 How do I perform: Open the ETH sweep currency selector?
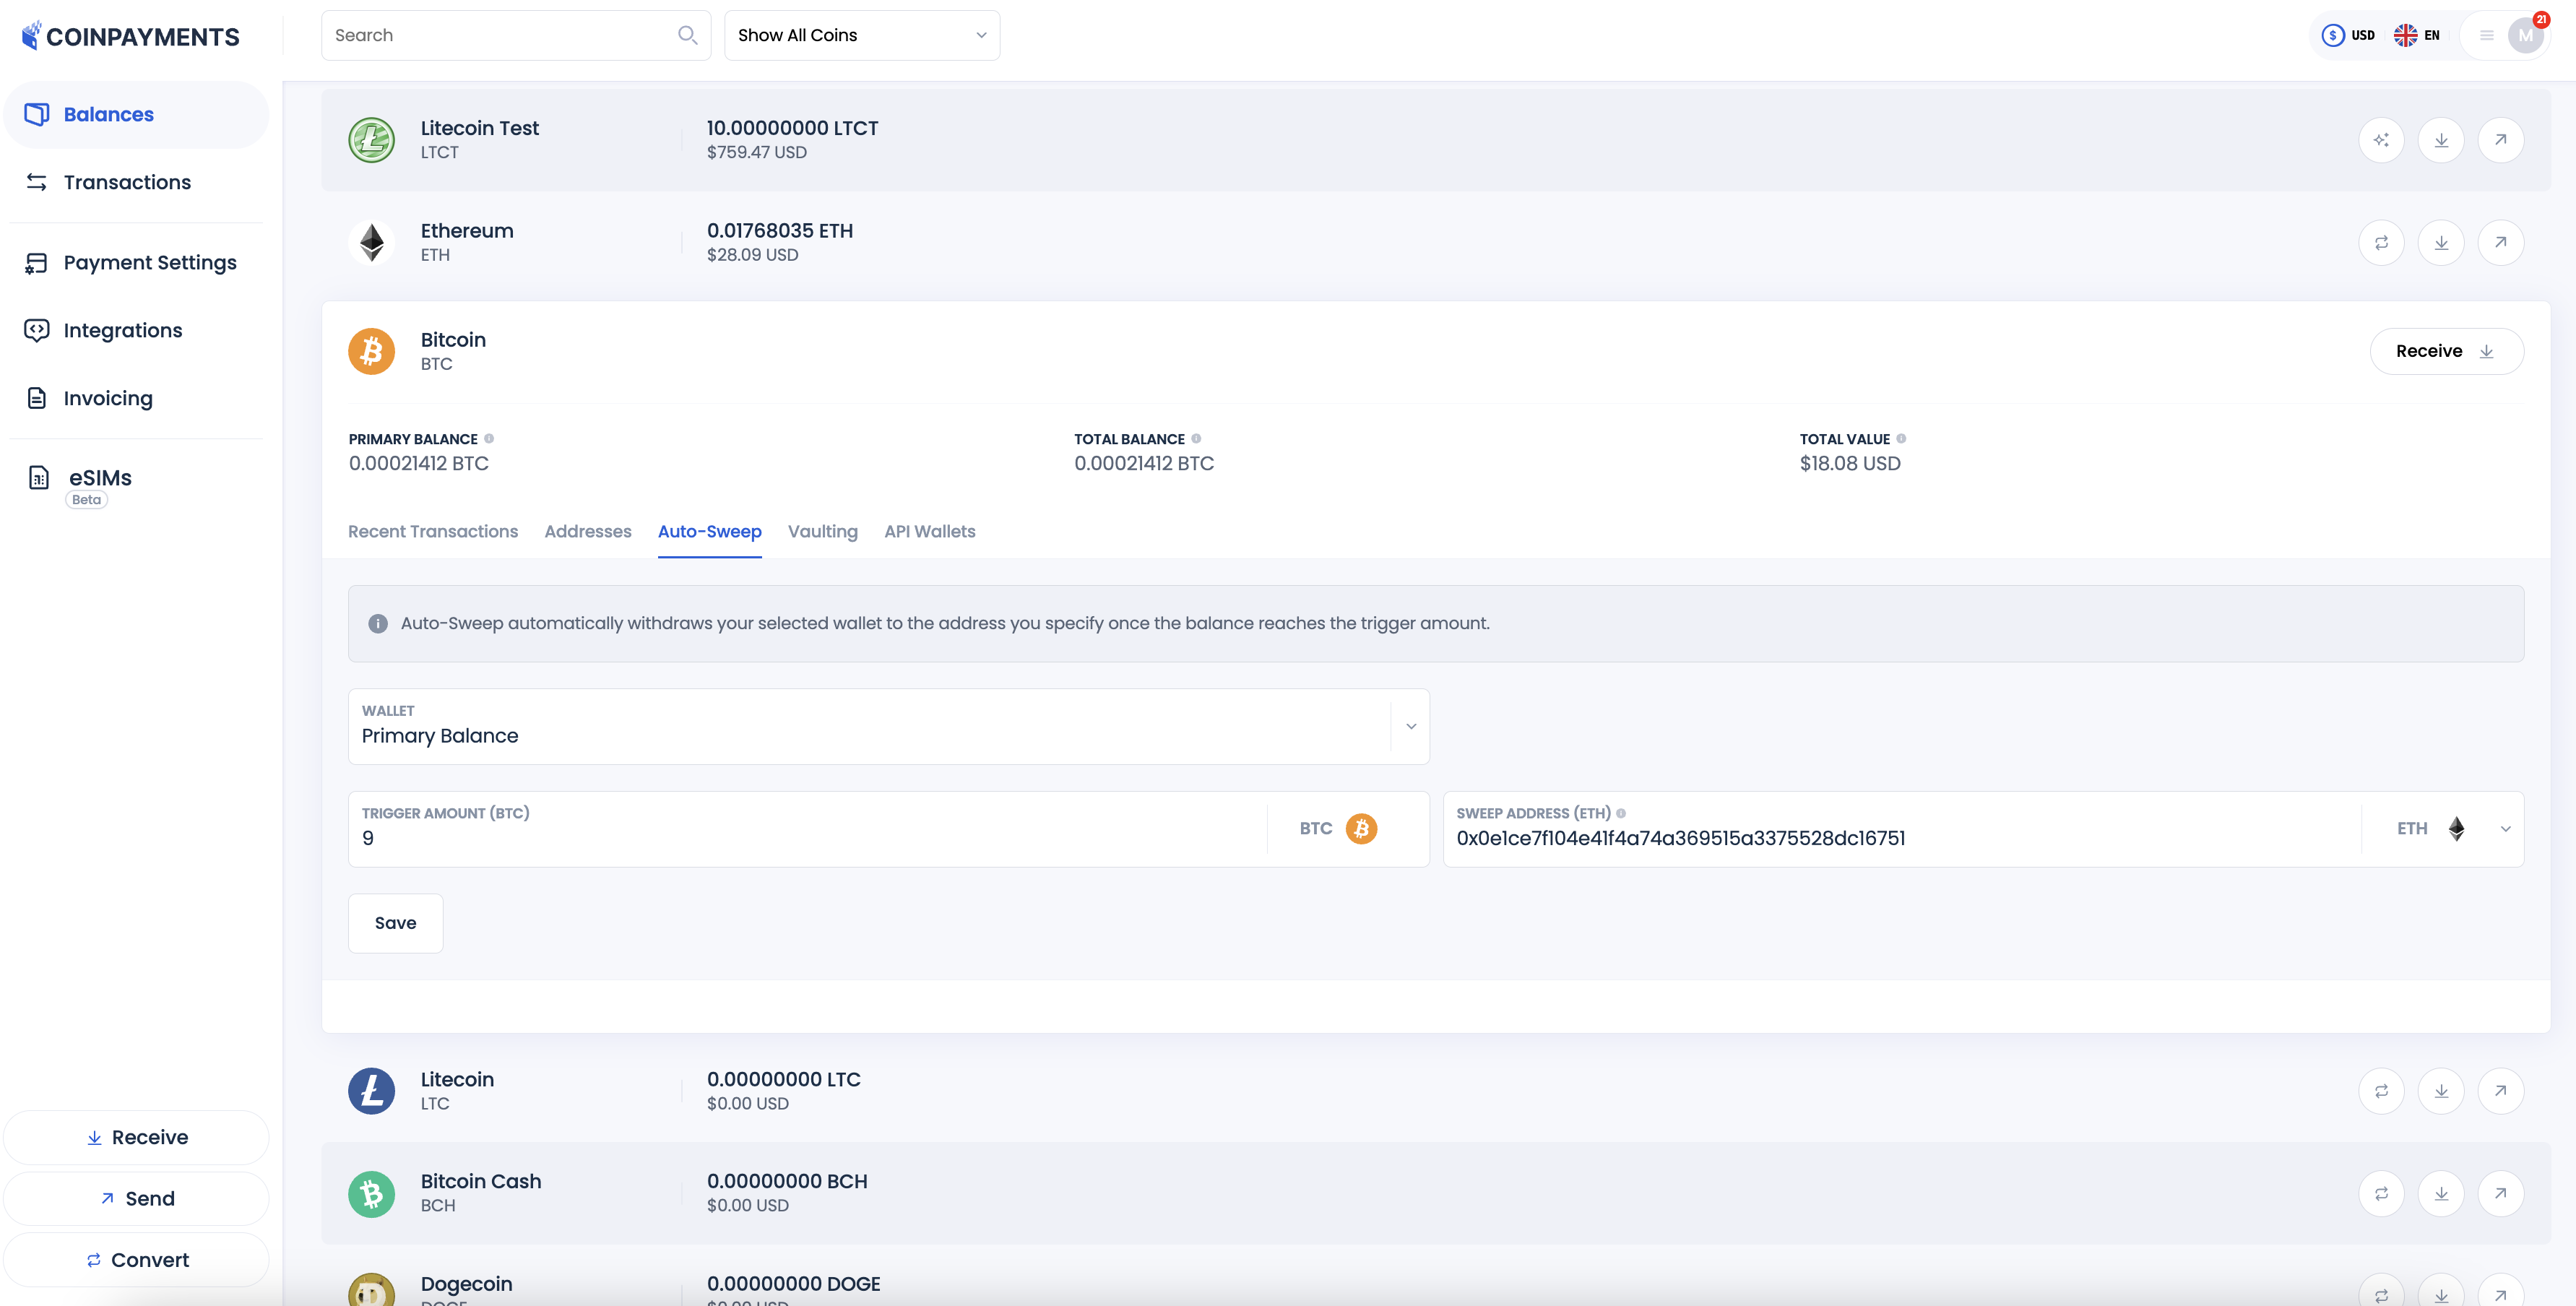pos(2452,829)
